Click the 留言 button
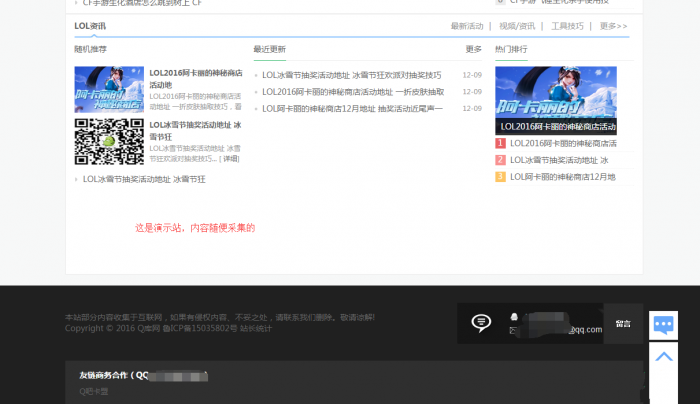This screenshot has width=700, height=404. [622, 323]
